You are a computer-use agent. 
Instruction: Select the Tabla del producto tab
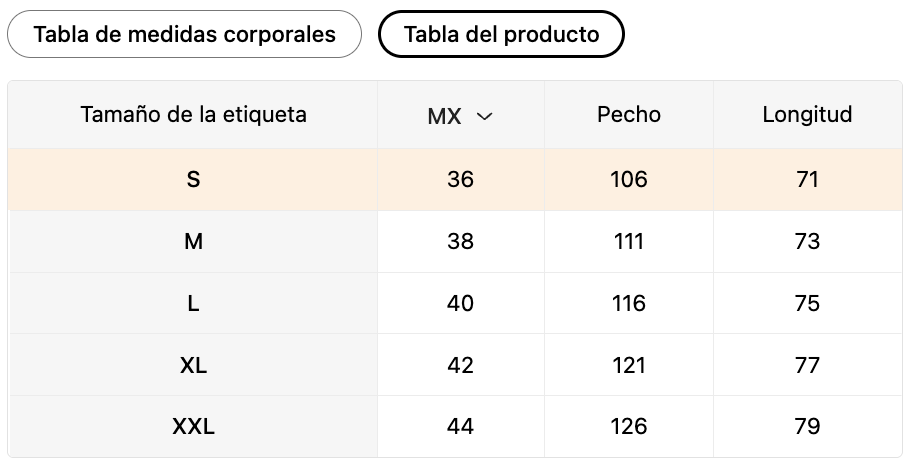pos(501,34)
